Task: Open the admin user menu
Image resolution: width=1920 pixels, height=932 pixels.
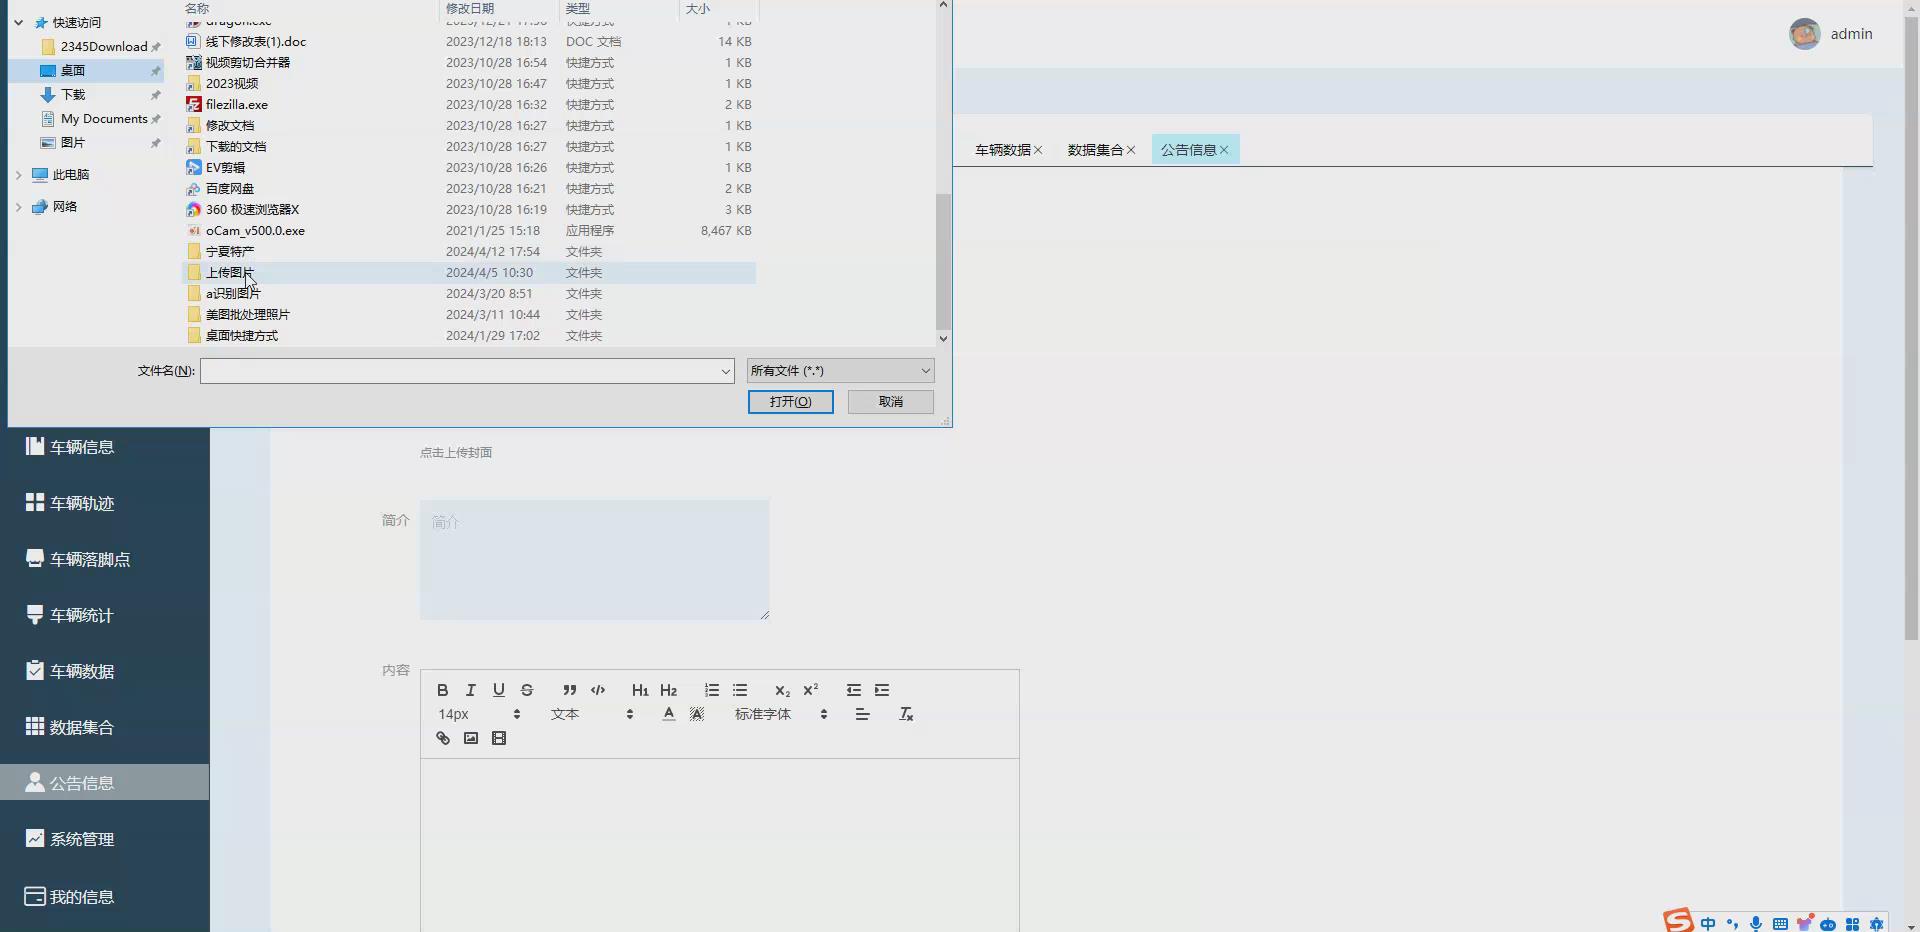Action: 1831,34
